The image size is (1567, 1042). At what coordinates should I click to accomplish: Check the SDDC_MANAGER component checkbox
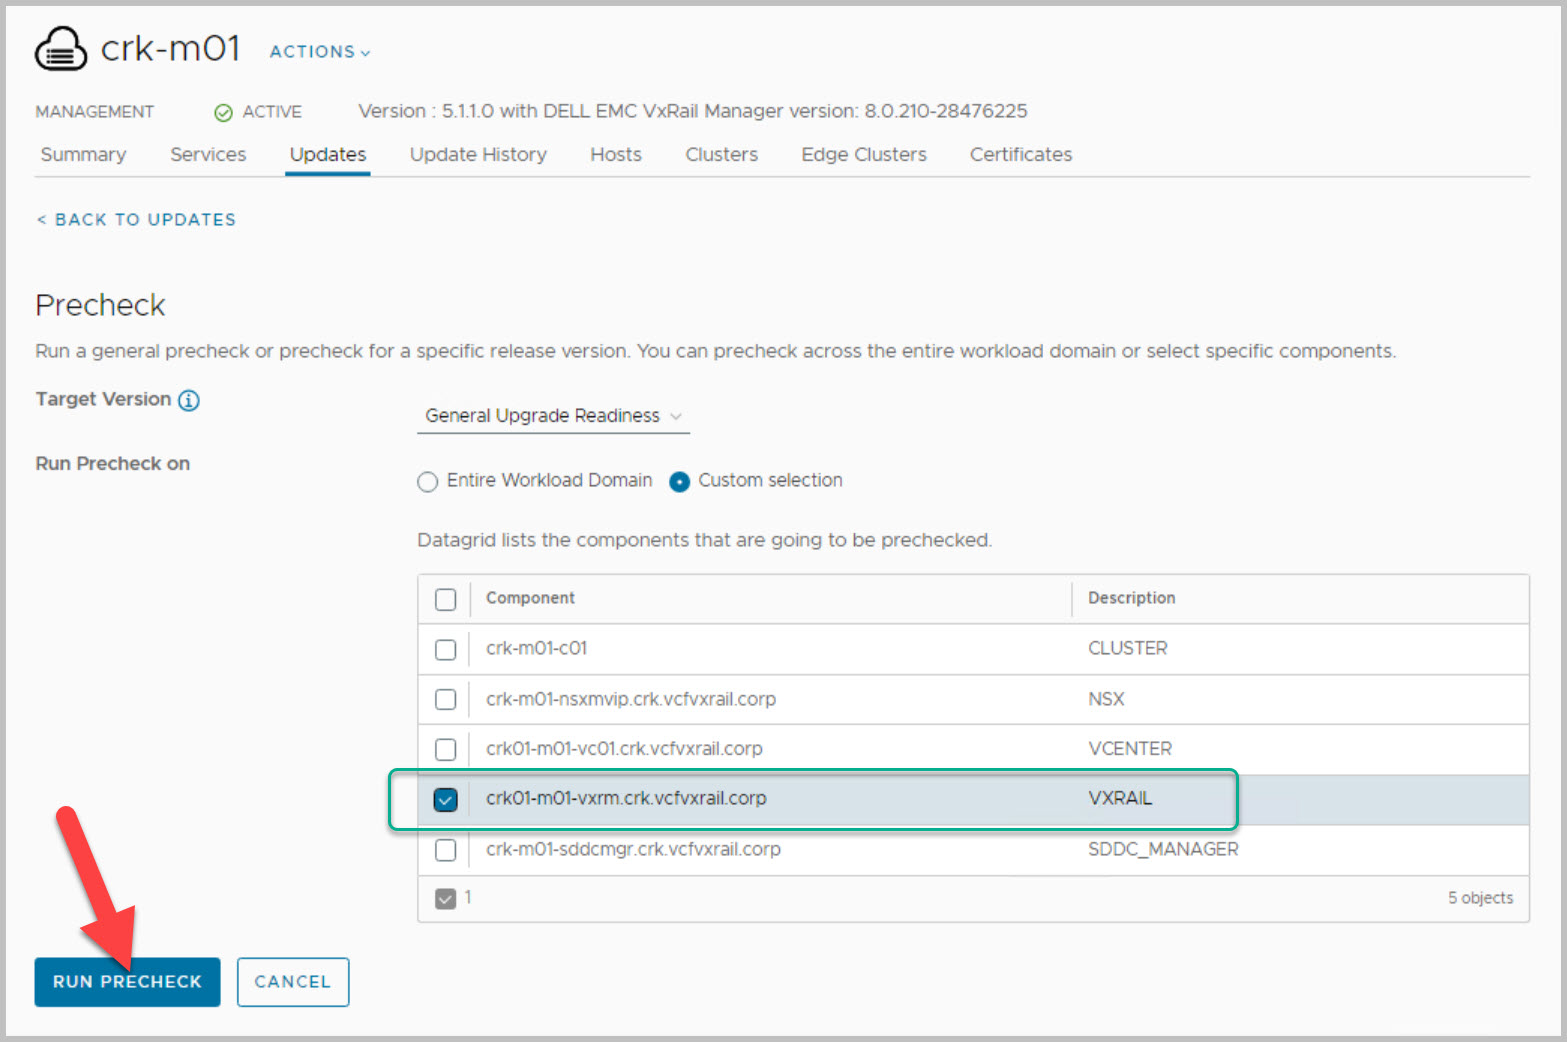[x=446, y=850]
